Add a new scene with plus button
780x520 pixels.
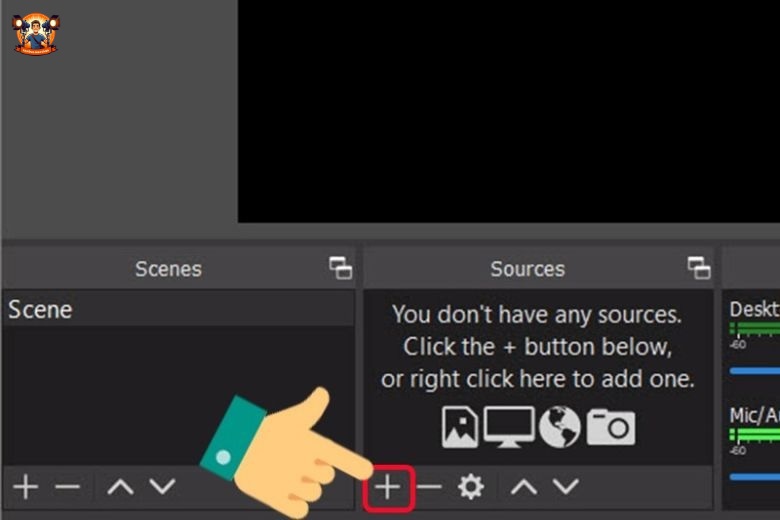point(26,486)
